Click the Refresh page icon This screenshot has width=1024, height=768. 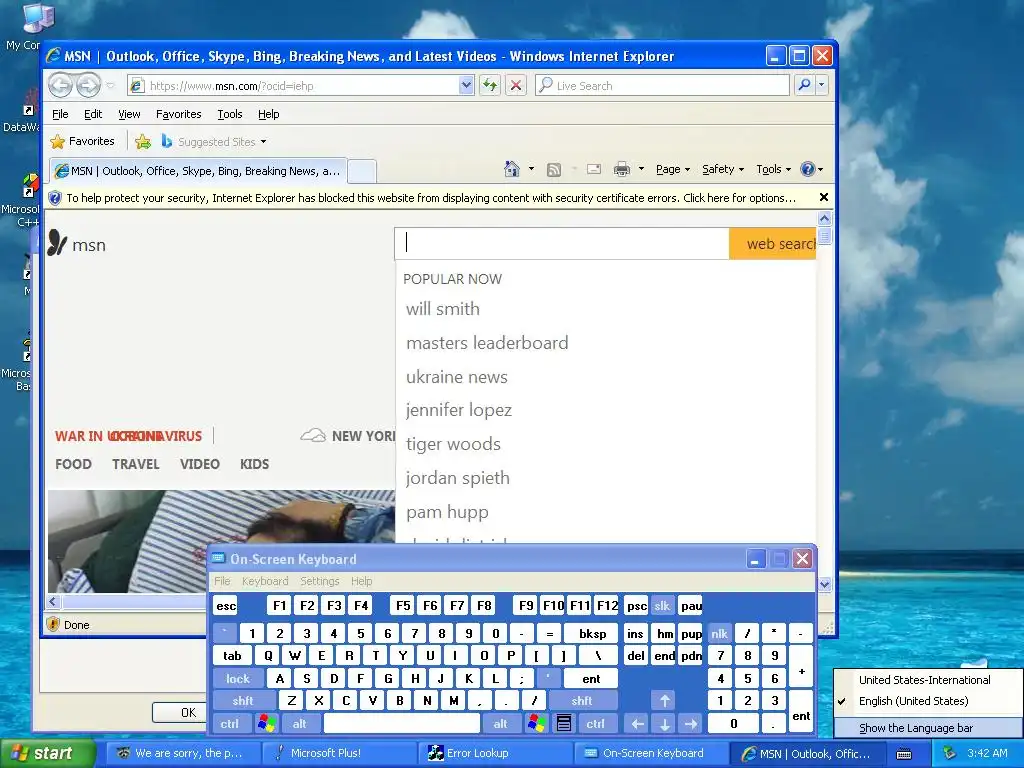(x=490, y=85)
